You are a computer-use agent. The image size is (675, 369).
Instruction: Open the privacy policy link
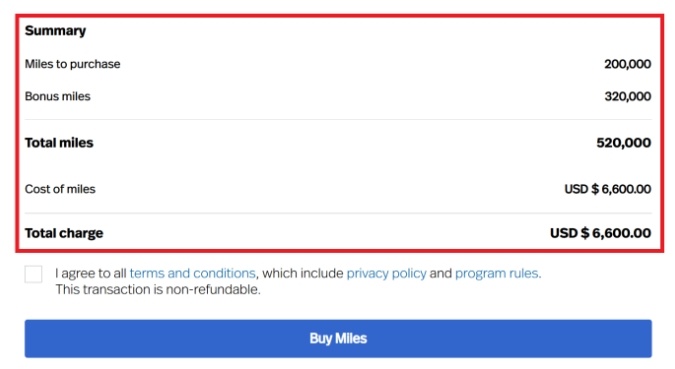(386, 273)
